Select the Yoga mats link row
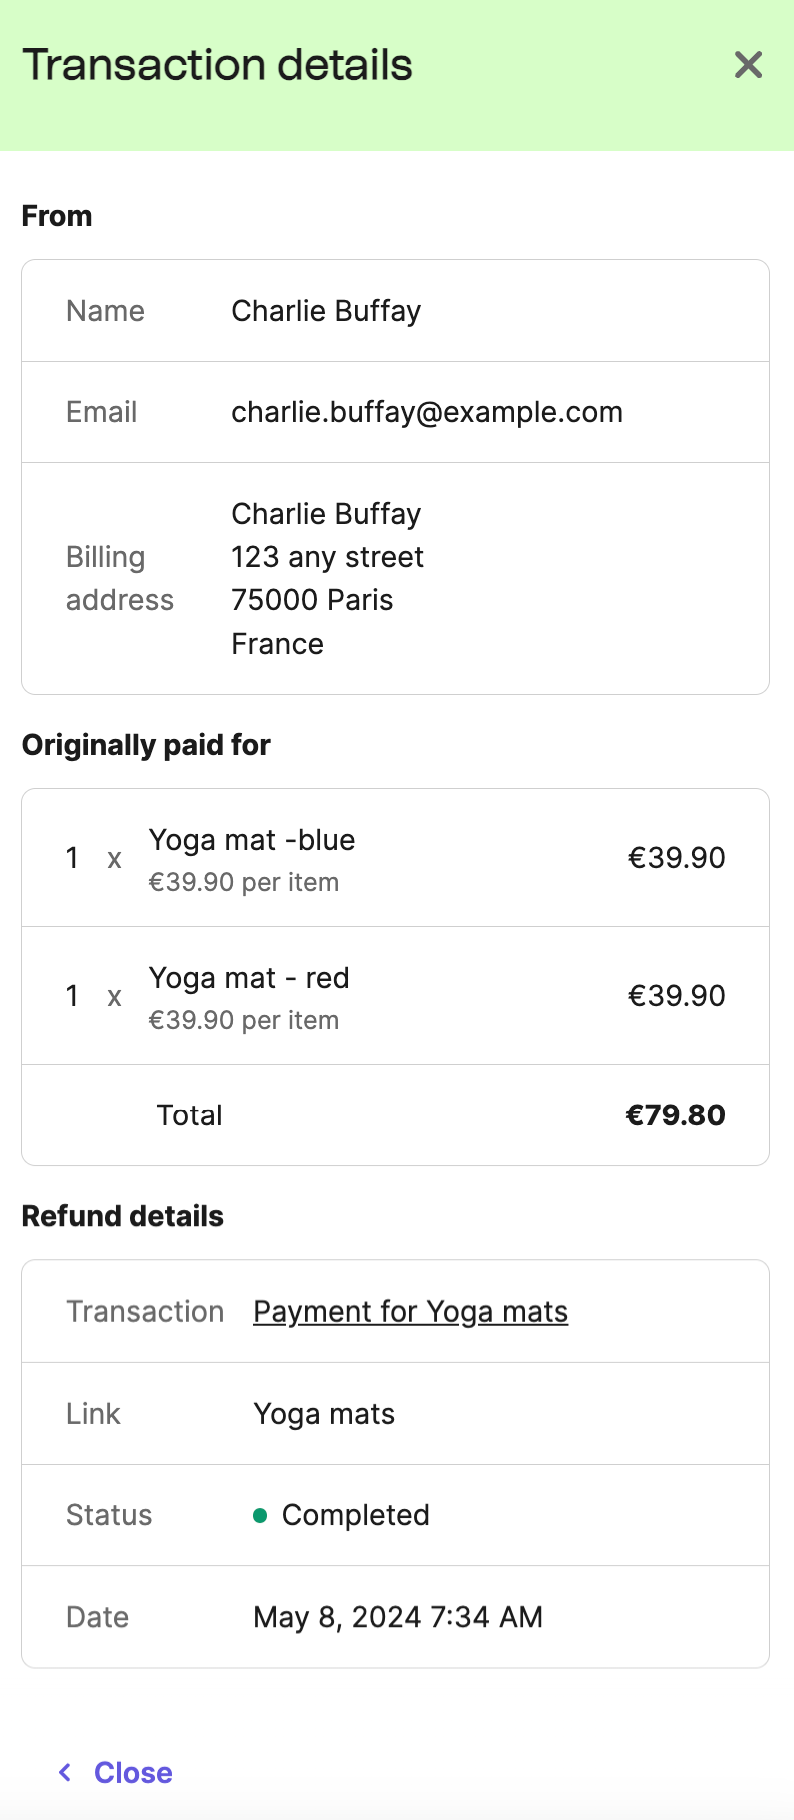Viewport: 794px width, 1820px height. pos(323,1413)
